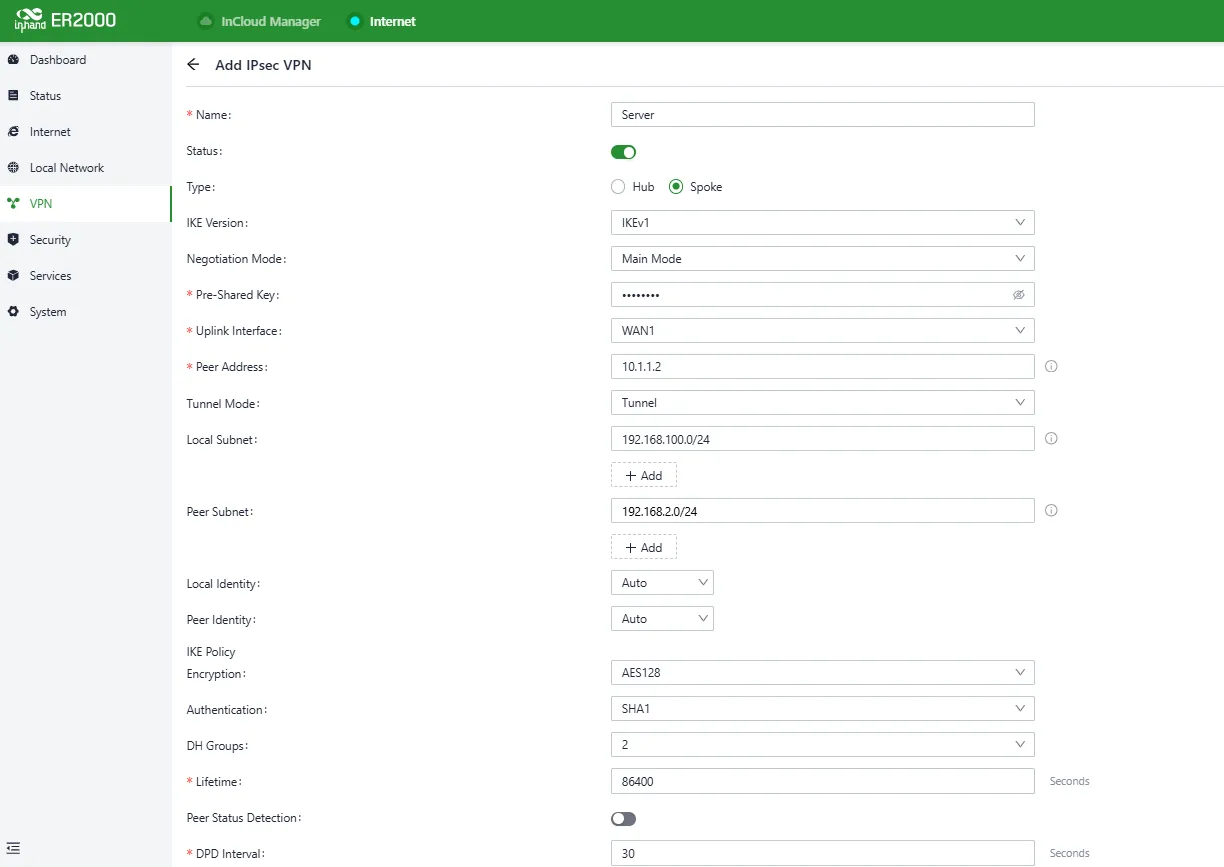Open the Encryption AES128 dropdown
The width and height of the screenshot is (1224, 867).
click(822, 673)
